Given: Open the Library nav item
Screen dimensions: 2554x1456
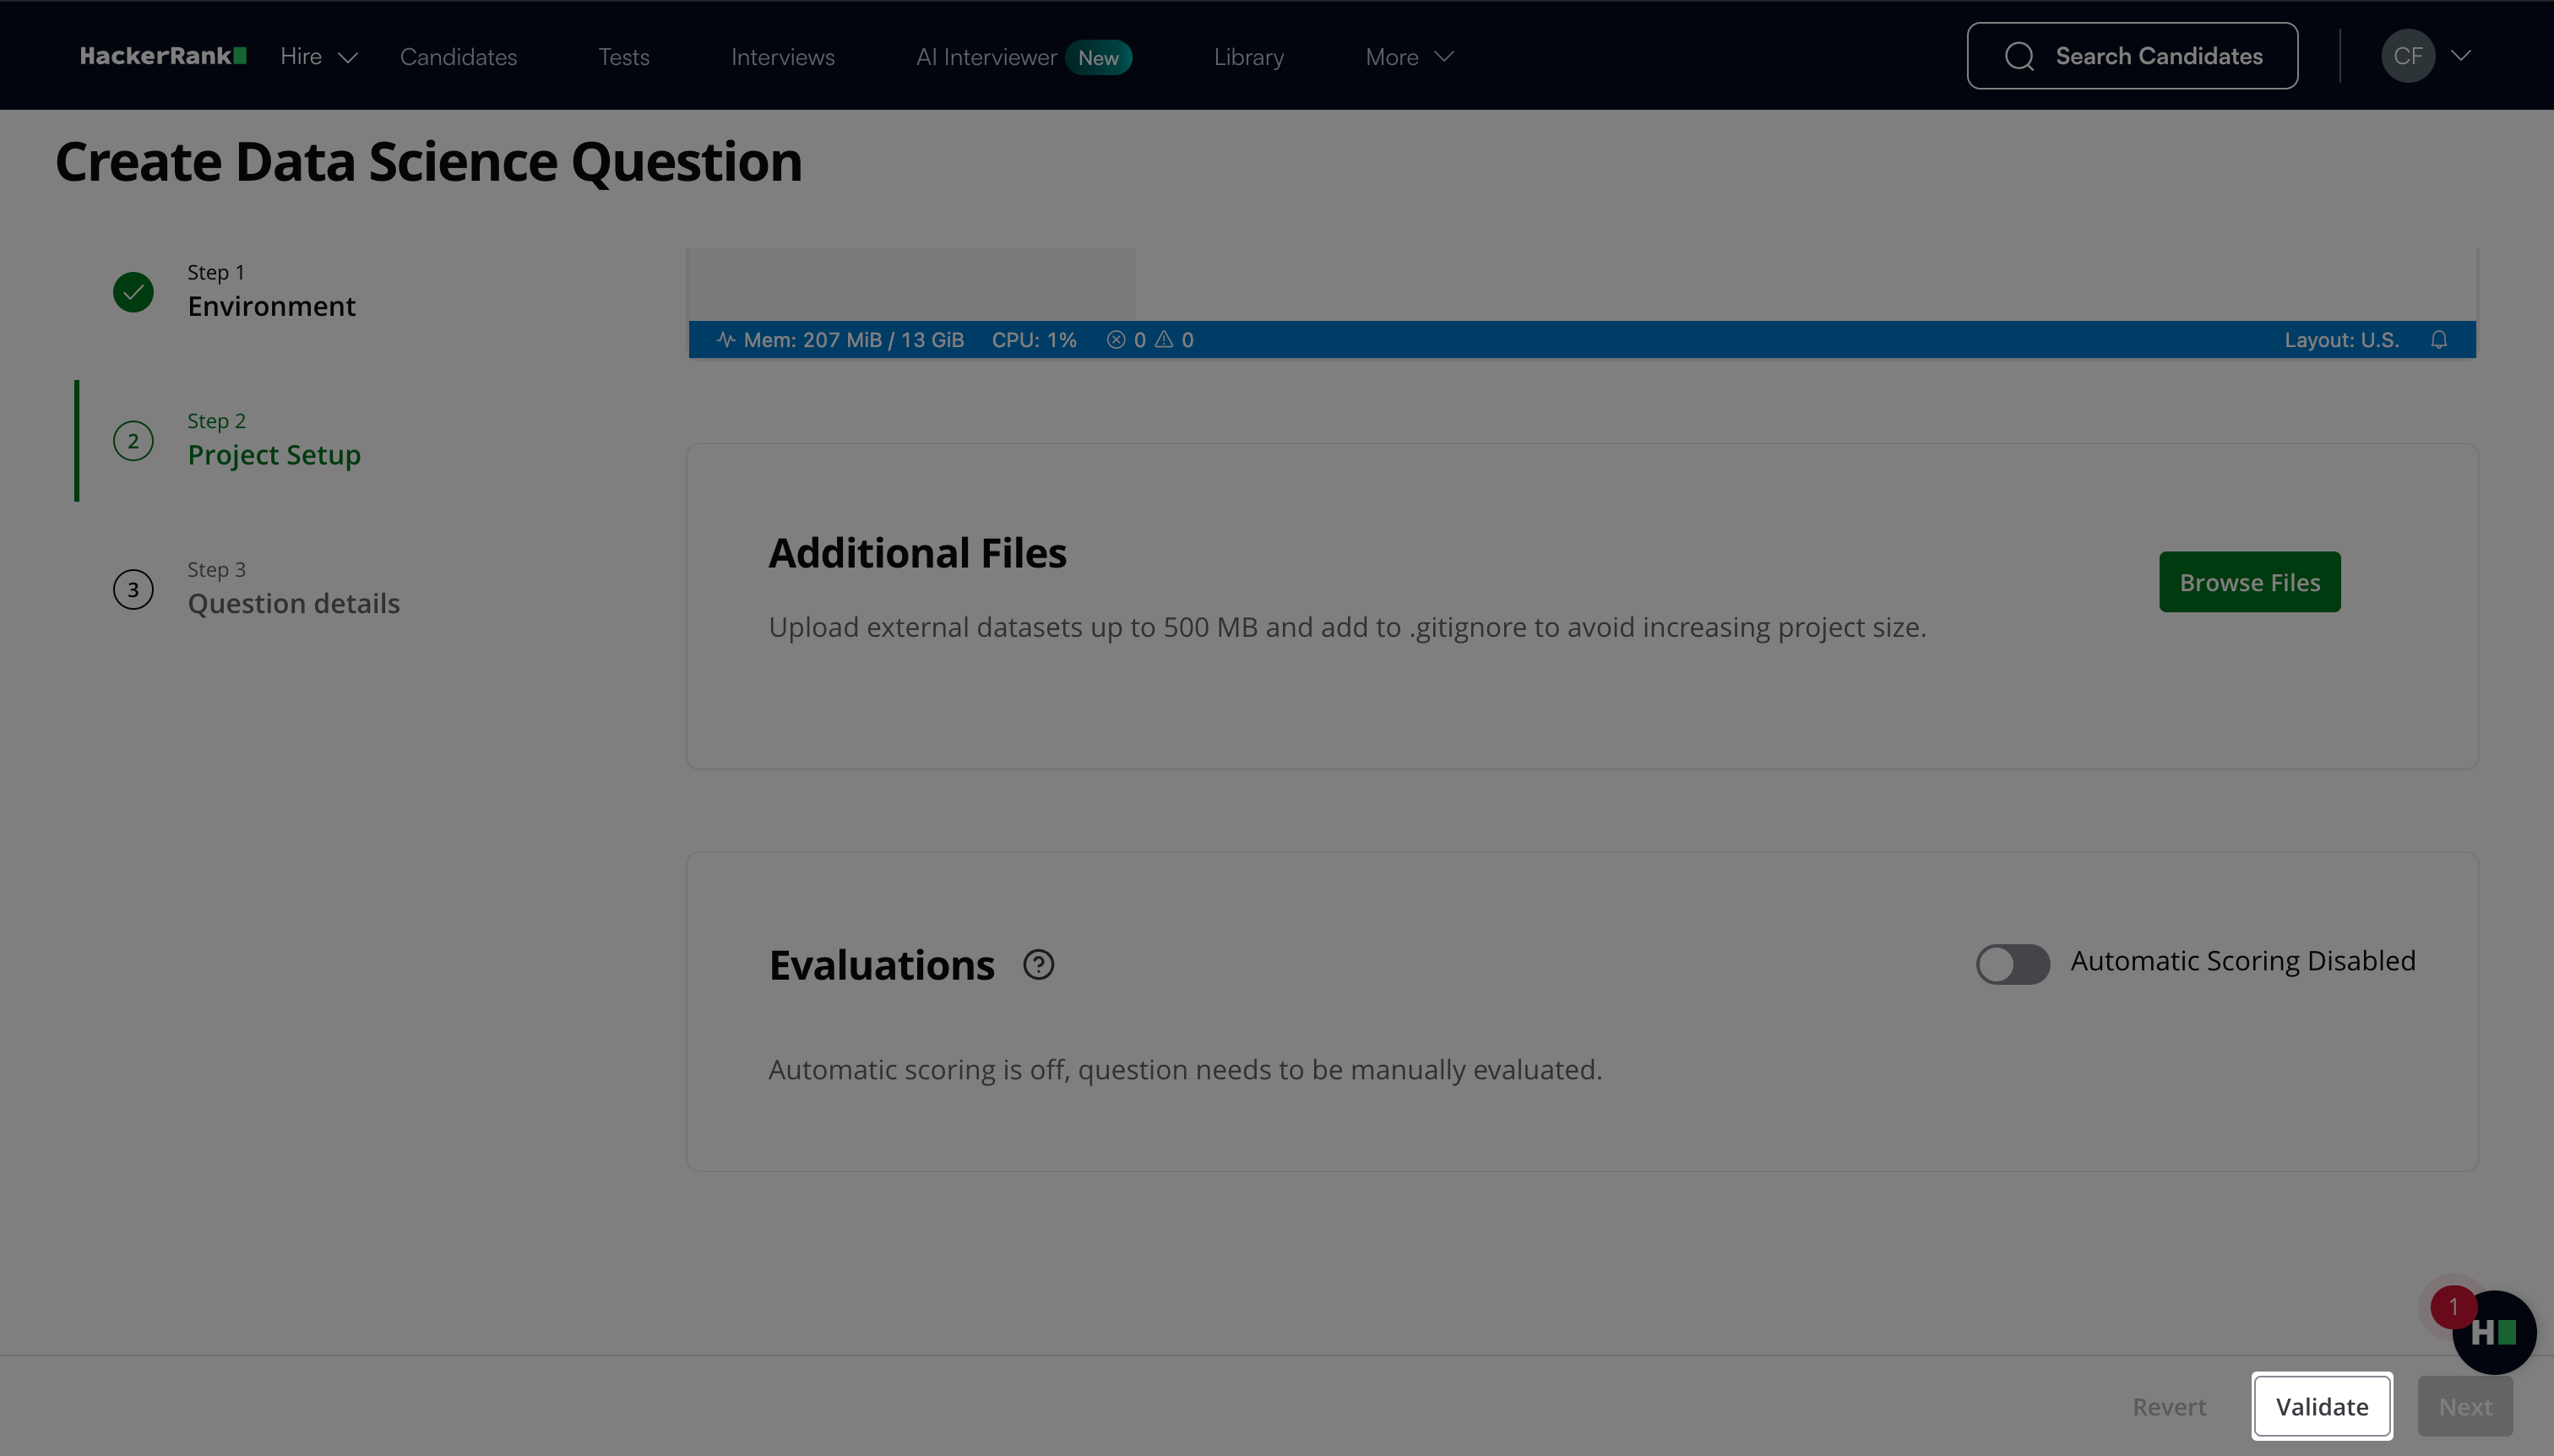Looking at the screenshot, I should [1248, 57].
